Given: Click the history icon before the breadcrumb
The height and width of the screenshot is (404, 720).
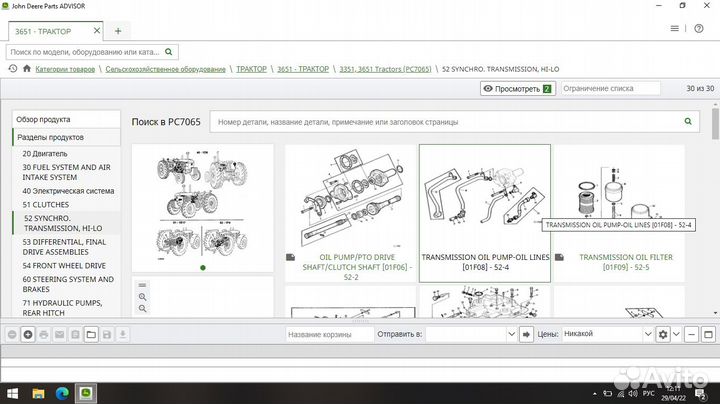Looking at the screenshot, I should 12,69.
